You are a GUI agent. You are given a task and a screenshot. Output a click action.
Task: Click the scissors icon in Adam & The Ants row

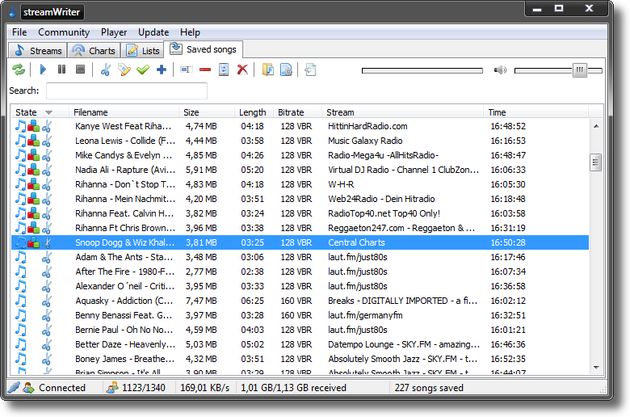click(47, 257)
